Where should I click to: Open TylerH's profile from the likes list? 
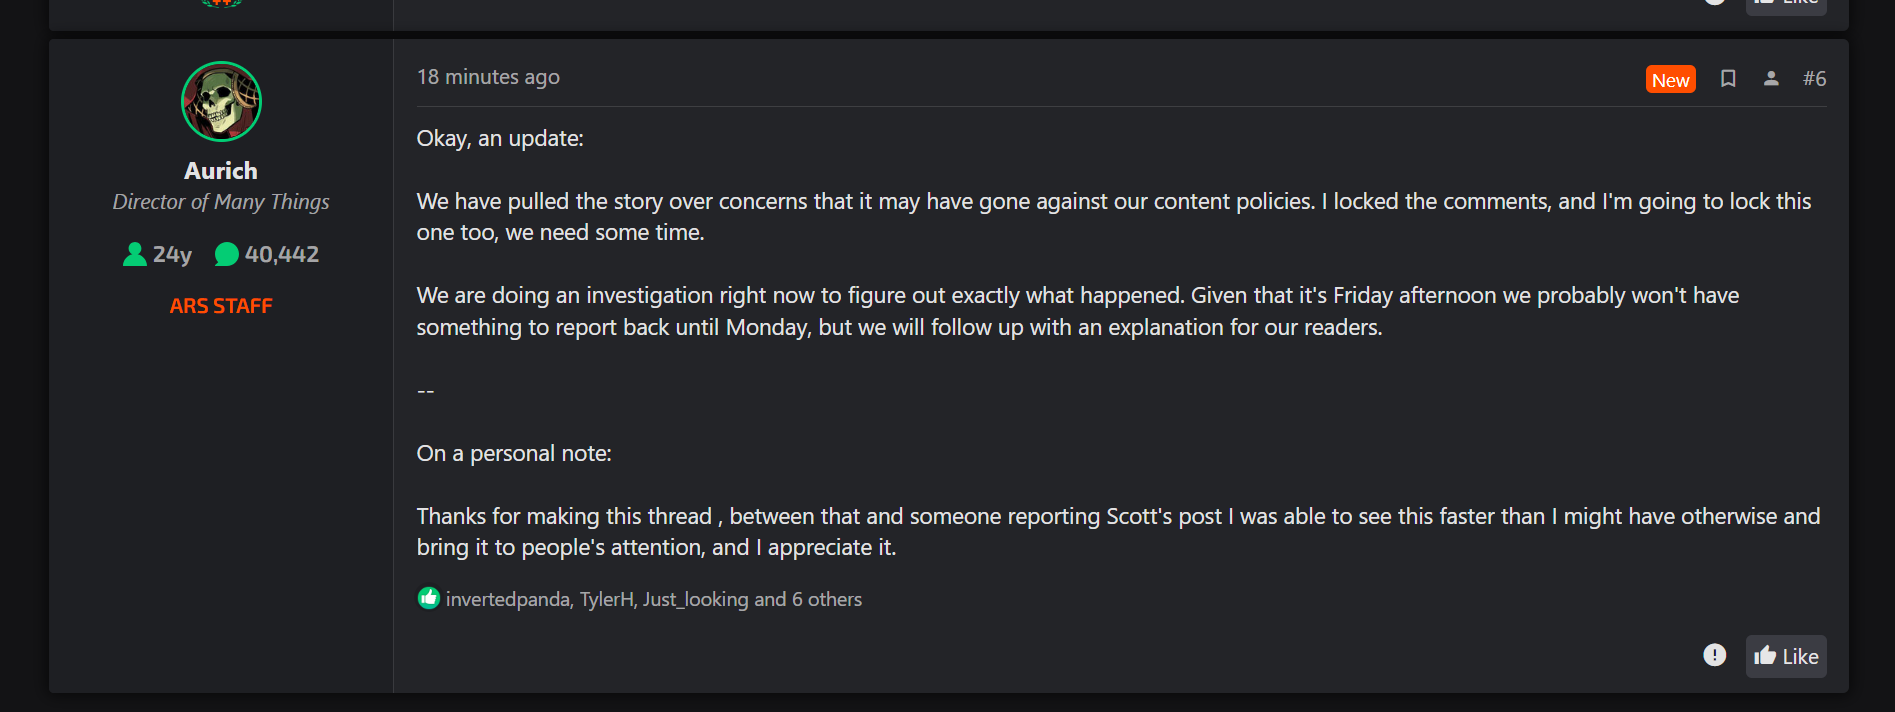pos(606,599)
